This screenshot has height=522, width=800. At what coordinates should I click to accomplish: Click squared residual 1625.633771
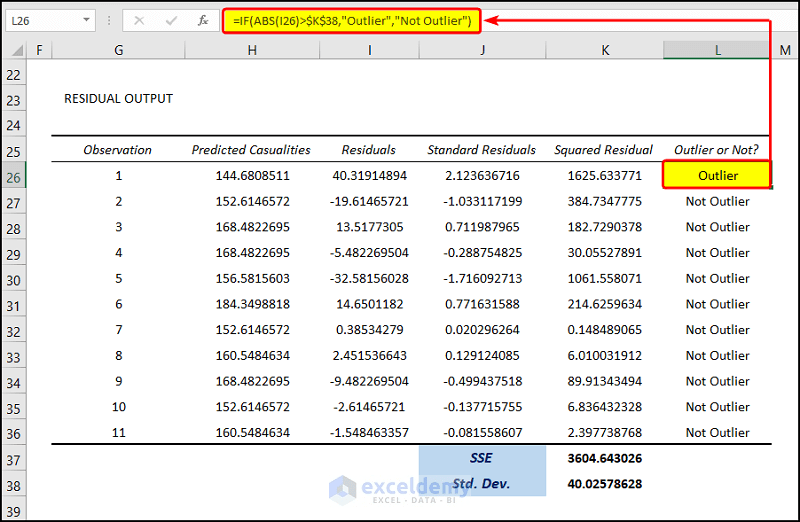point(605,176)
